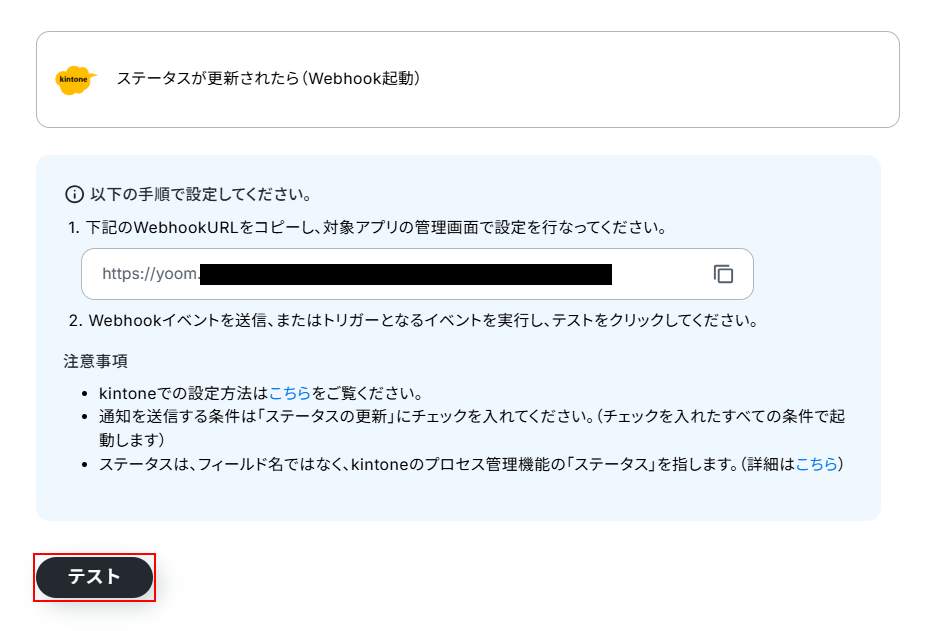Click the 以下の手順で設定してください text

201,194
